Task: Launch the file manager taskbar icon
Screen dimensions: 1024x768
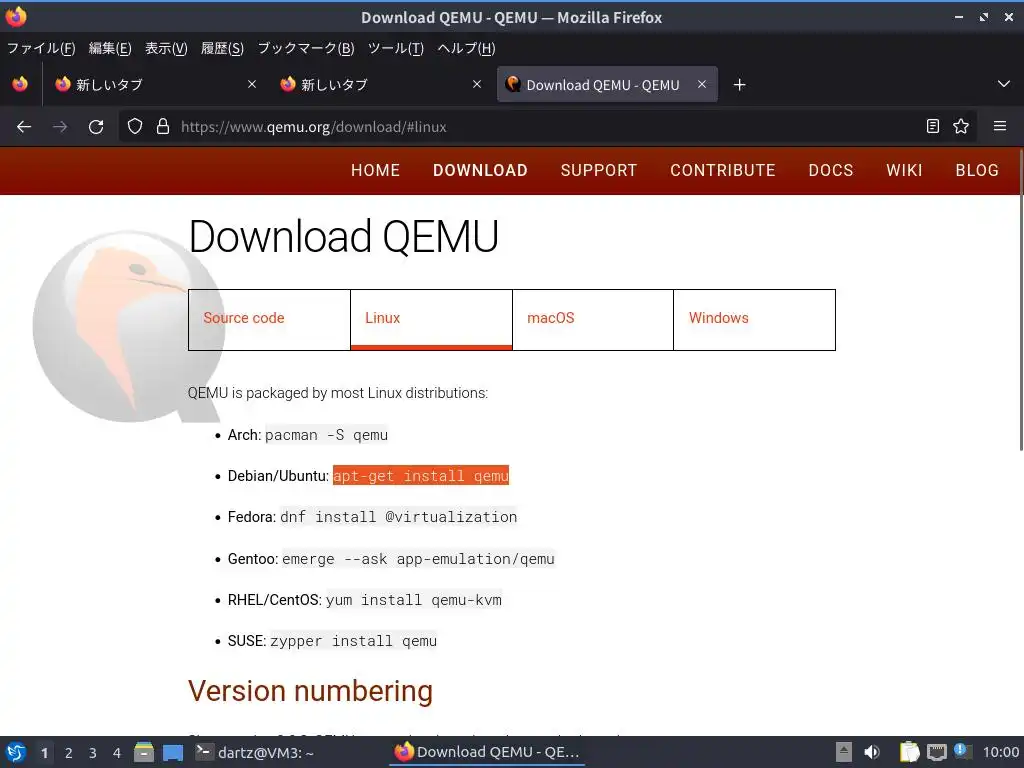Action: pyautogui.click(x=144, y=752)
